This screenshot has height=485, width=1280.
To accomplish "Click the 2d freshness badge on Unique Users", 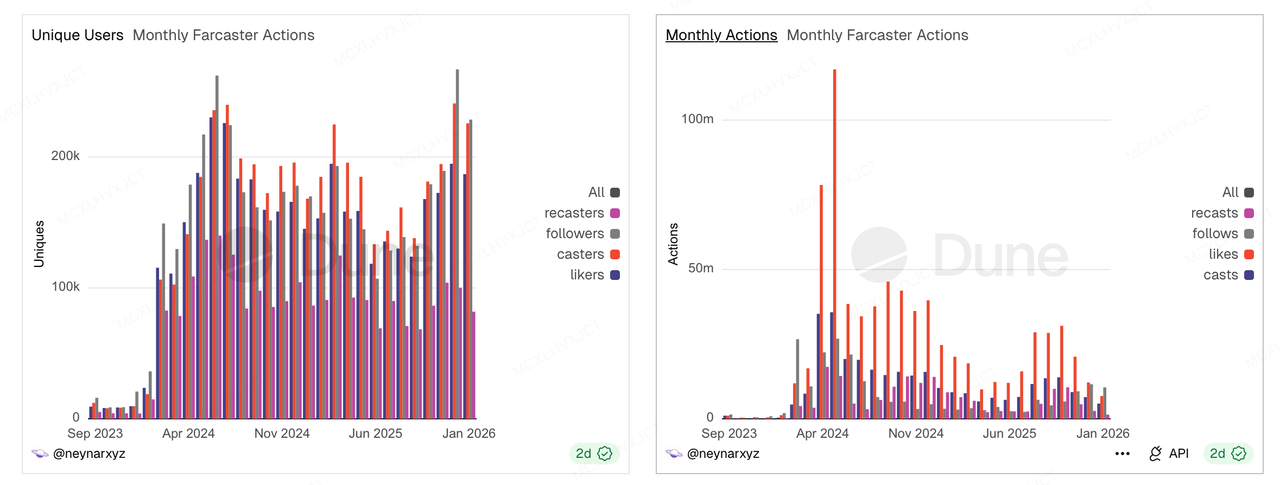I will pos(596,453).
